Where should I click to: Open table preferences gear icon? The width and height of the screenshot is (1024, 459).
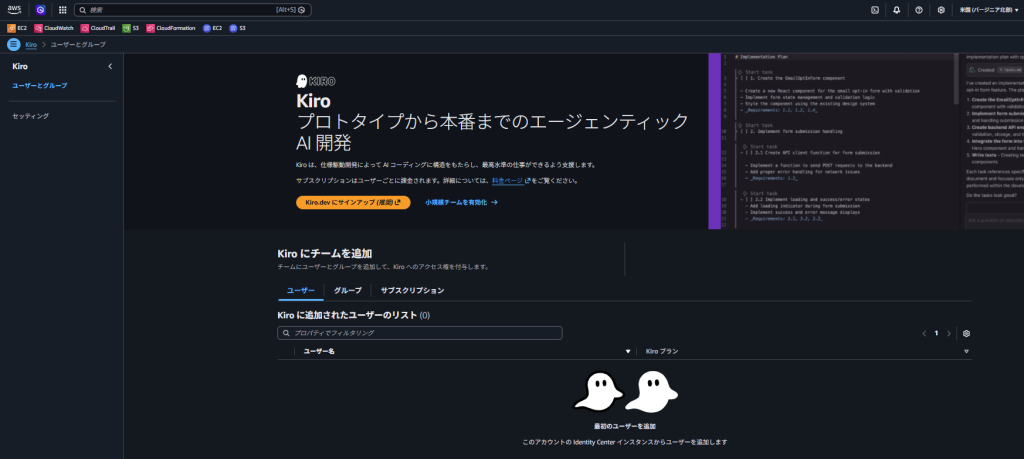point(966,333)
